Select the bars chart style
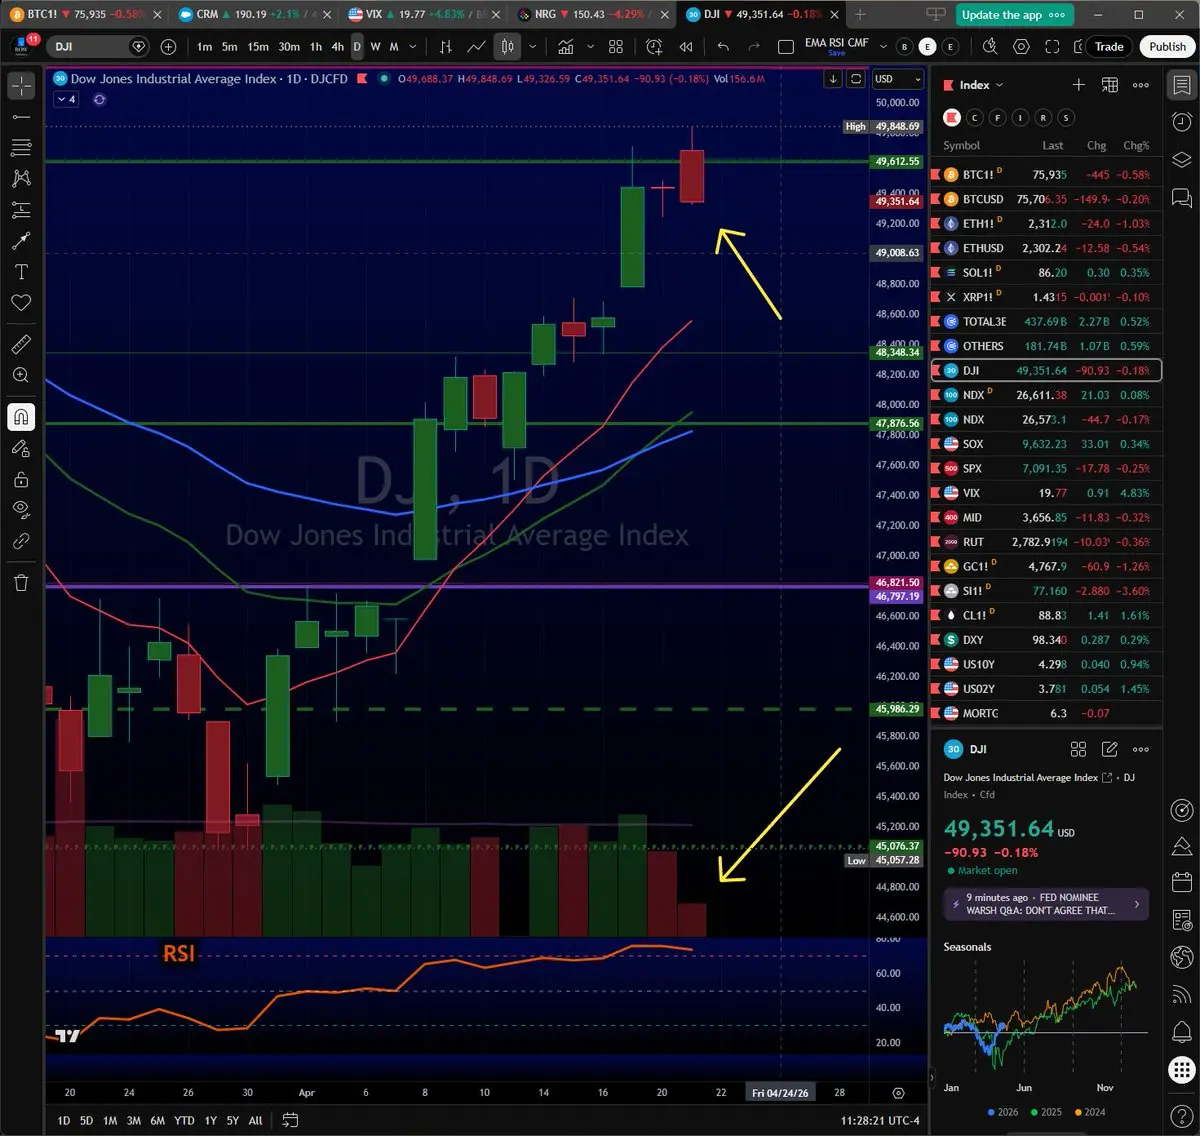Viewport: 1200px width, 1136px height. point(446,47)
